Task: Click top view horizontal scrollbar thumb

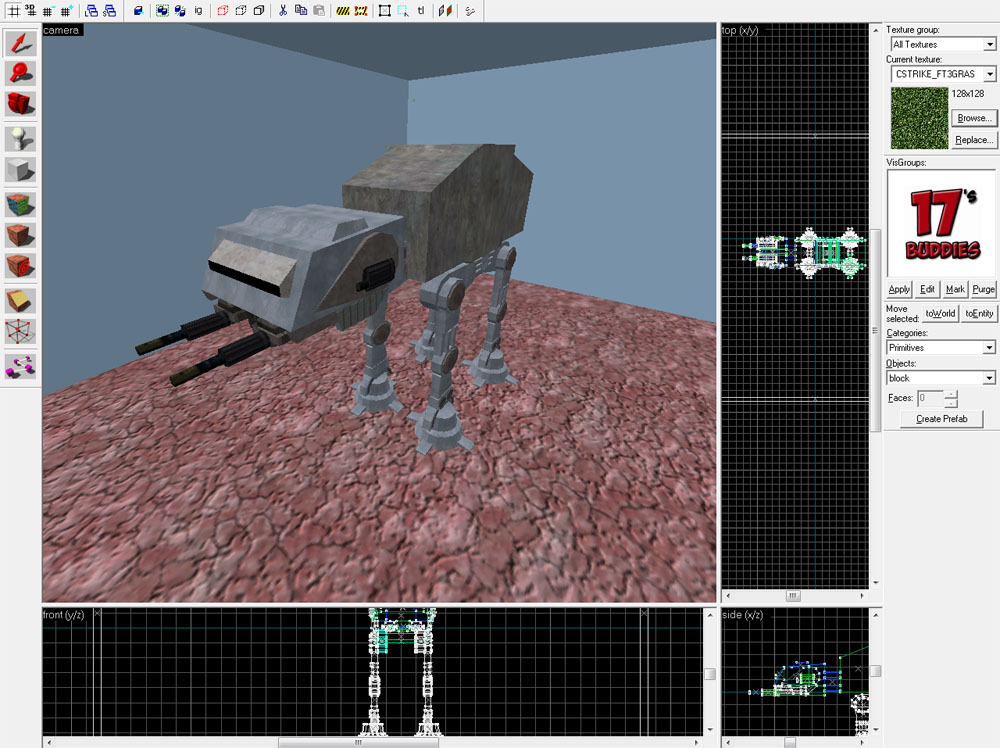Action: (x=793, y=596)
